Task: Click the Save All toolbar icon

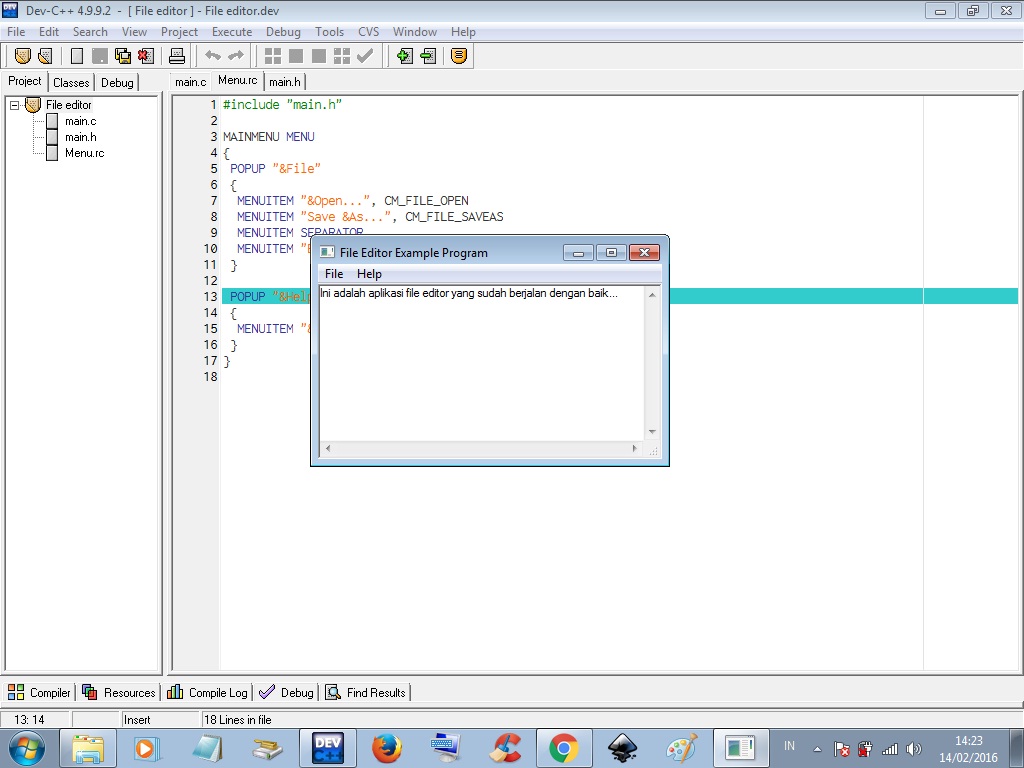Action: [123, 56]
